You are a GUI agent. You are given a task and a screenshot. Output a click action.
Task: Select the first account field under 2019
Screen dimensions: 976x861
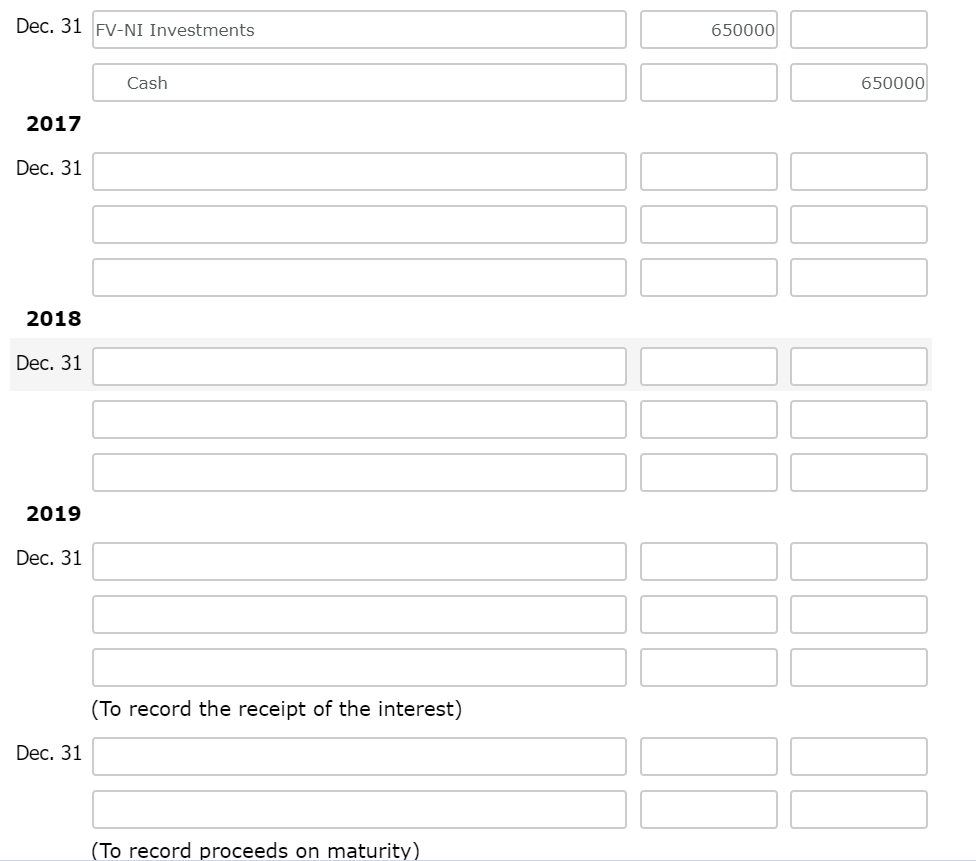pos(358,561)
